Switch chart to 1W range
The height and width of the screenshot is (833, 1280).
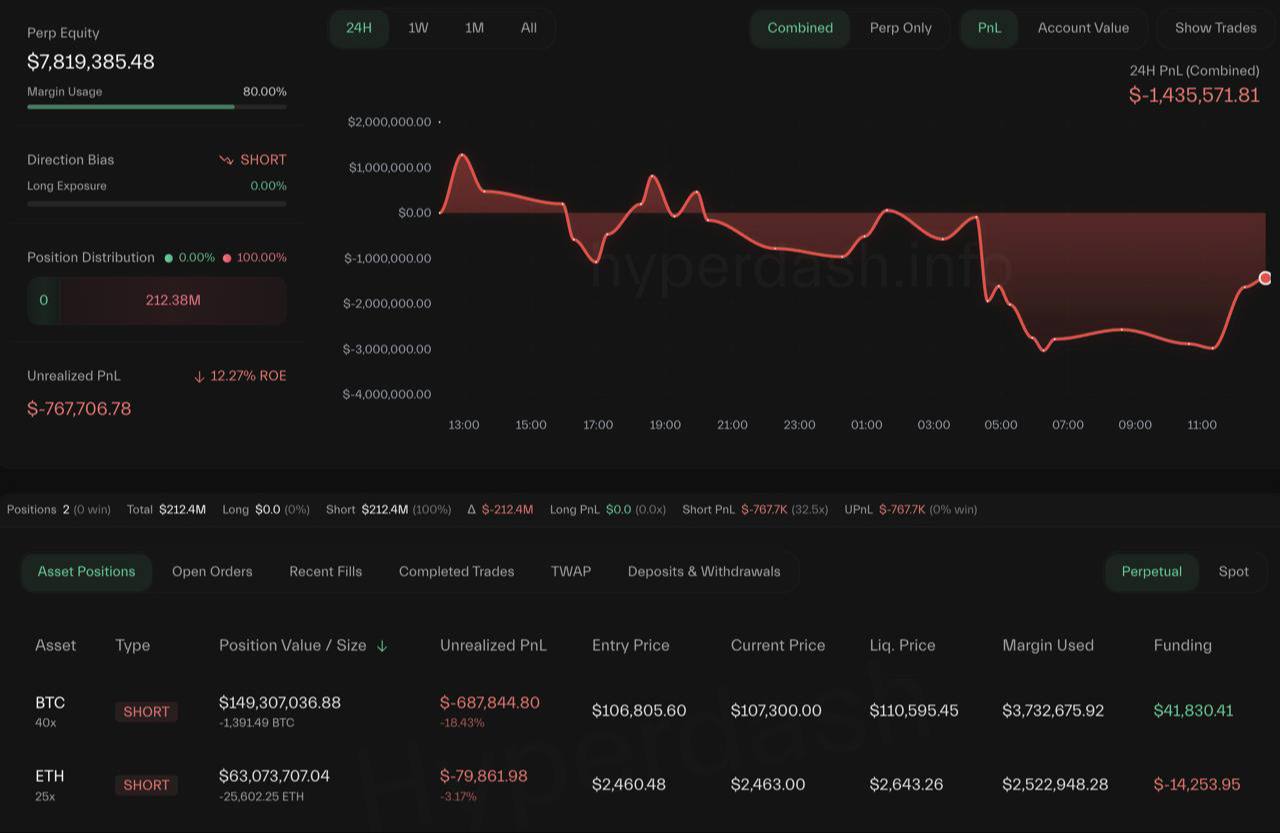tap(418, 28)
